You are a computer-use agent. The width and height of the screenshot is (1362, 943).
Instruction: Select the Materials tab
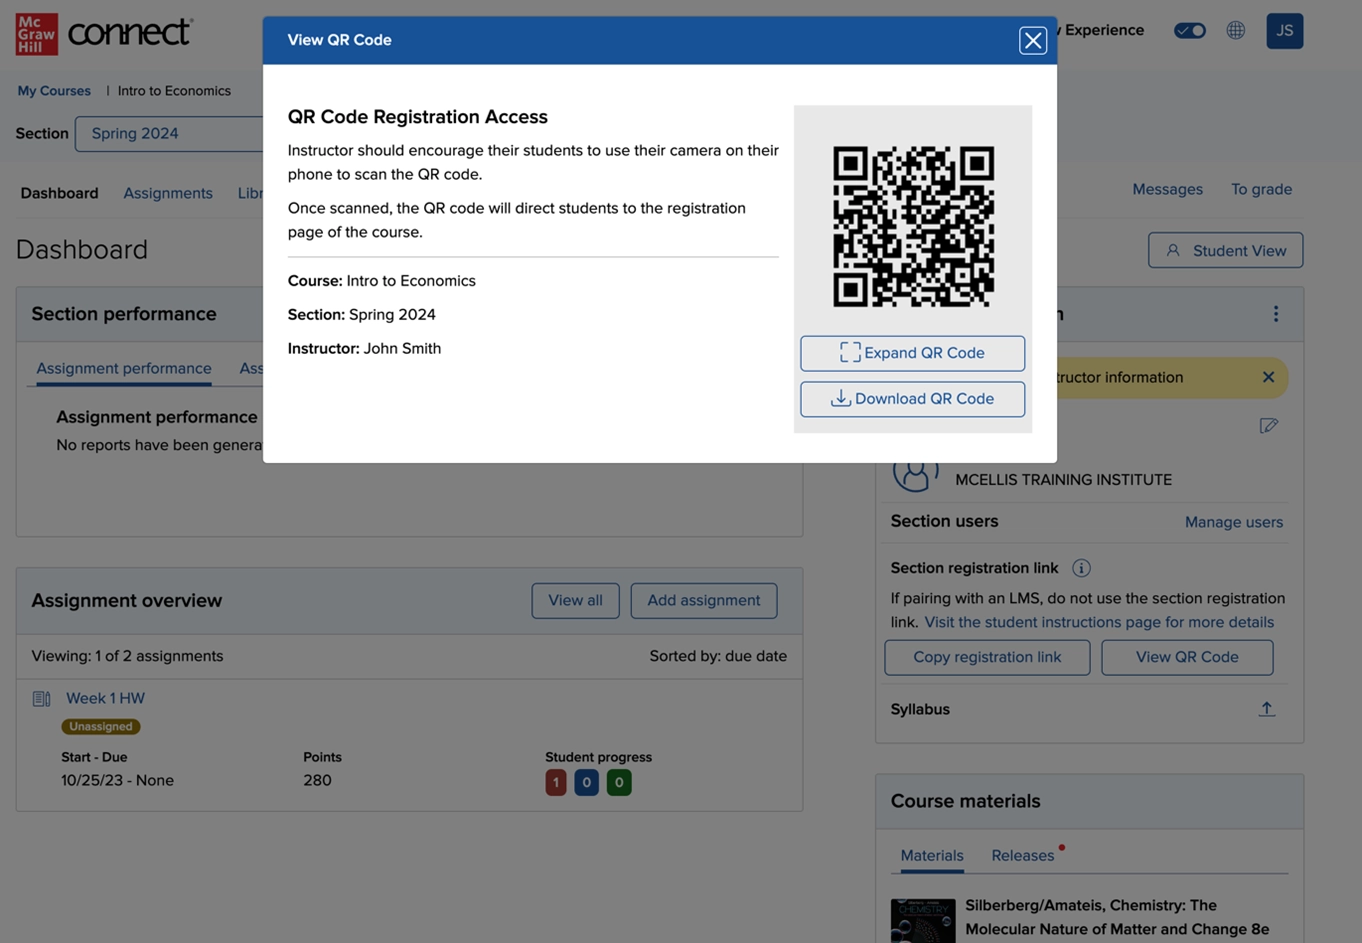932,856
